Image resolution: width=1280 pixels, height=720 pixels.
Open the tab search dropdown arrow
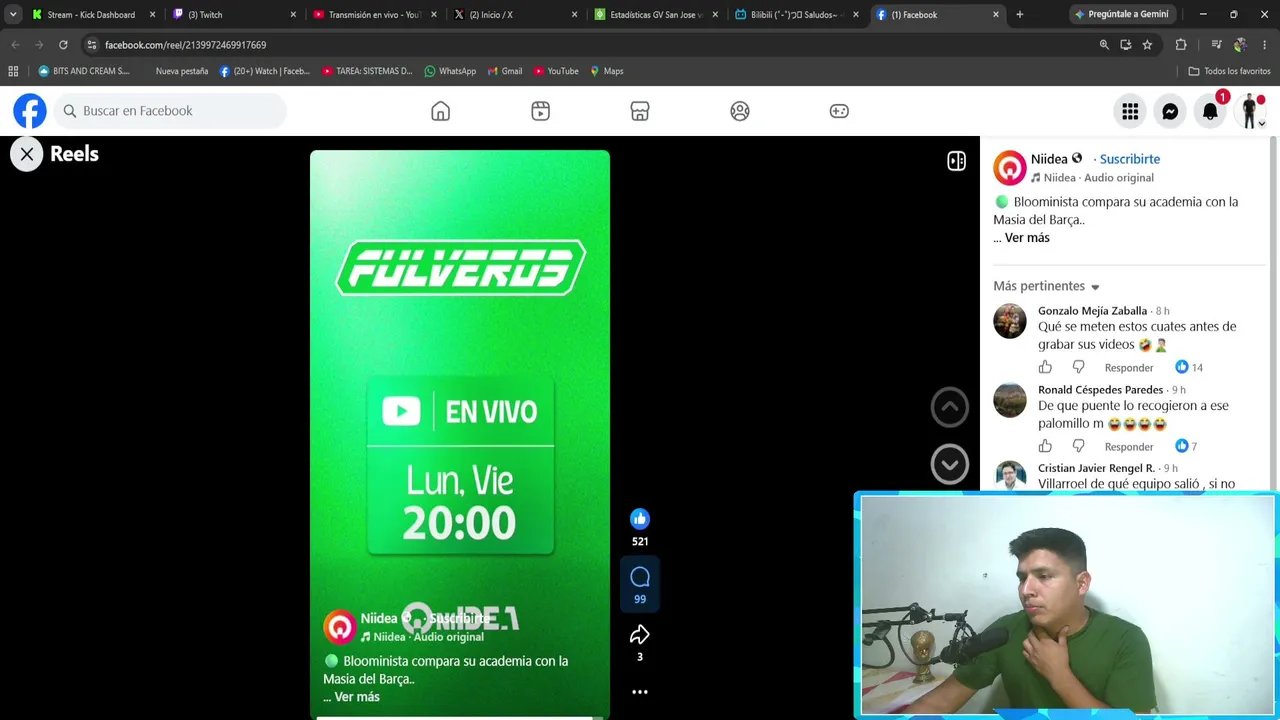[13, 15]
